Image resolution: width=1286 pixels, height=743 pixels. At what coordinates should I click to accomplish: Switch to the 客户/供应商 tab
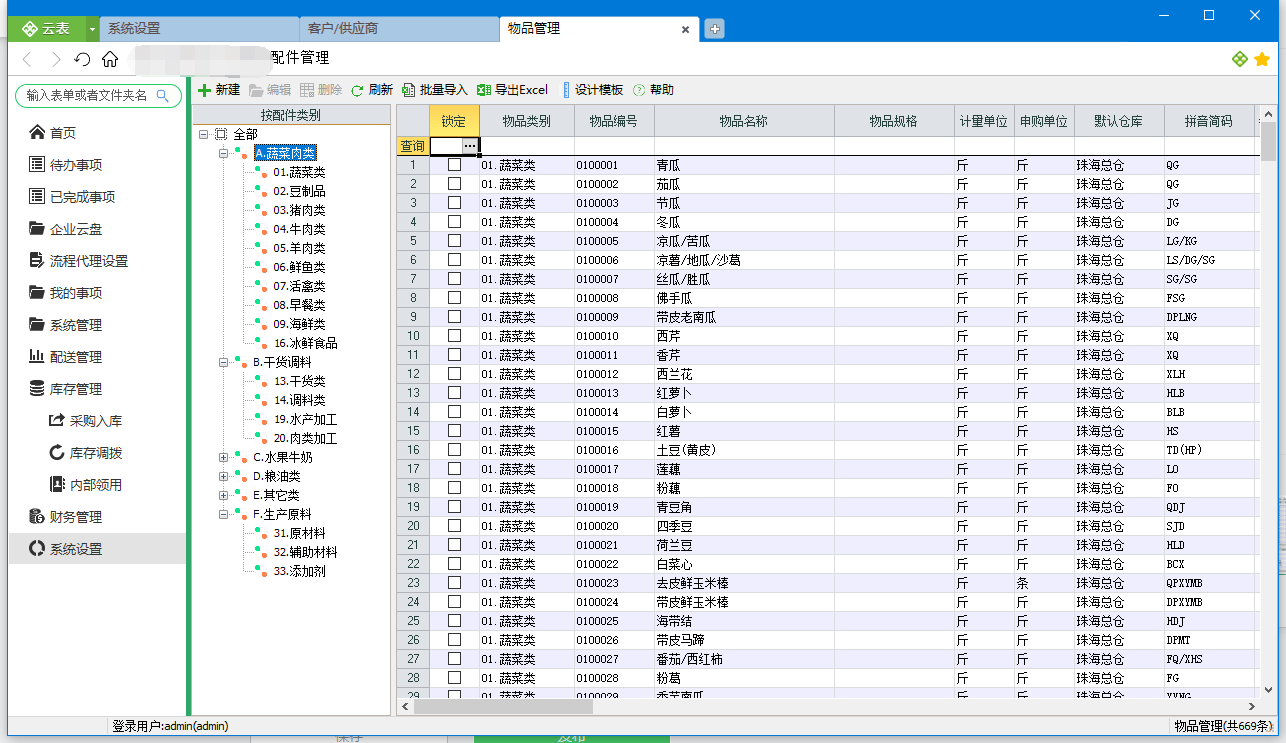point(398,29)
